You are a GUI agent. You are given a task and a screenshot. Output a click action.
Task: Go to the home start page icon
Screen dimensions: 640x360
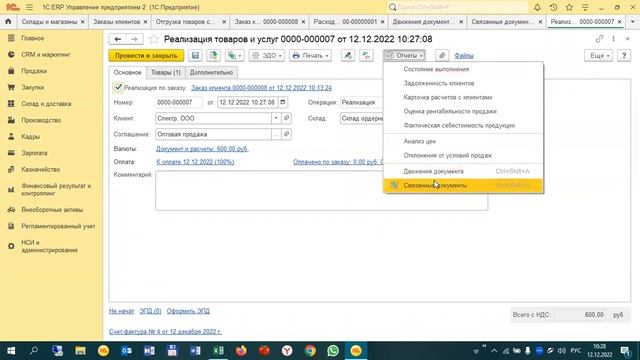click(x=8, y=21)
